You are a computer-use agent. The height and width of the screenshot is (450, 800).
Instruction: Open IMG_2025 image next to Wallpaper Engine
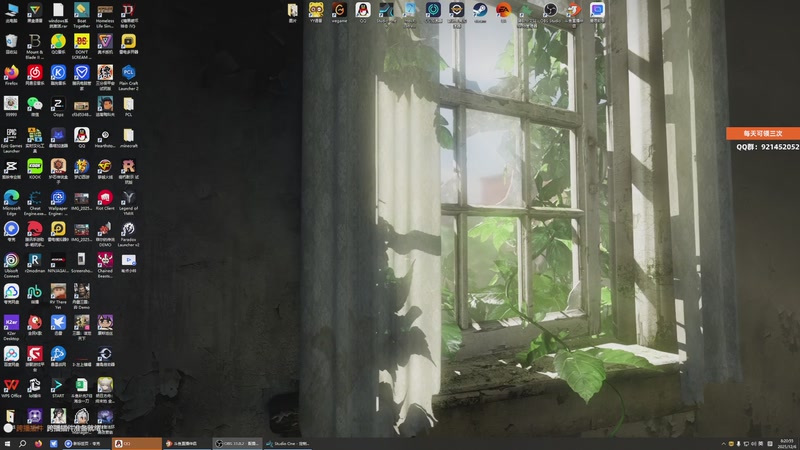(82, 199)
